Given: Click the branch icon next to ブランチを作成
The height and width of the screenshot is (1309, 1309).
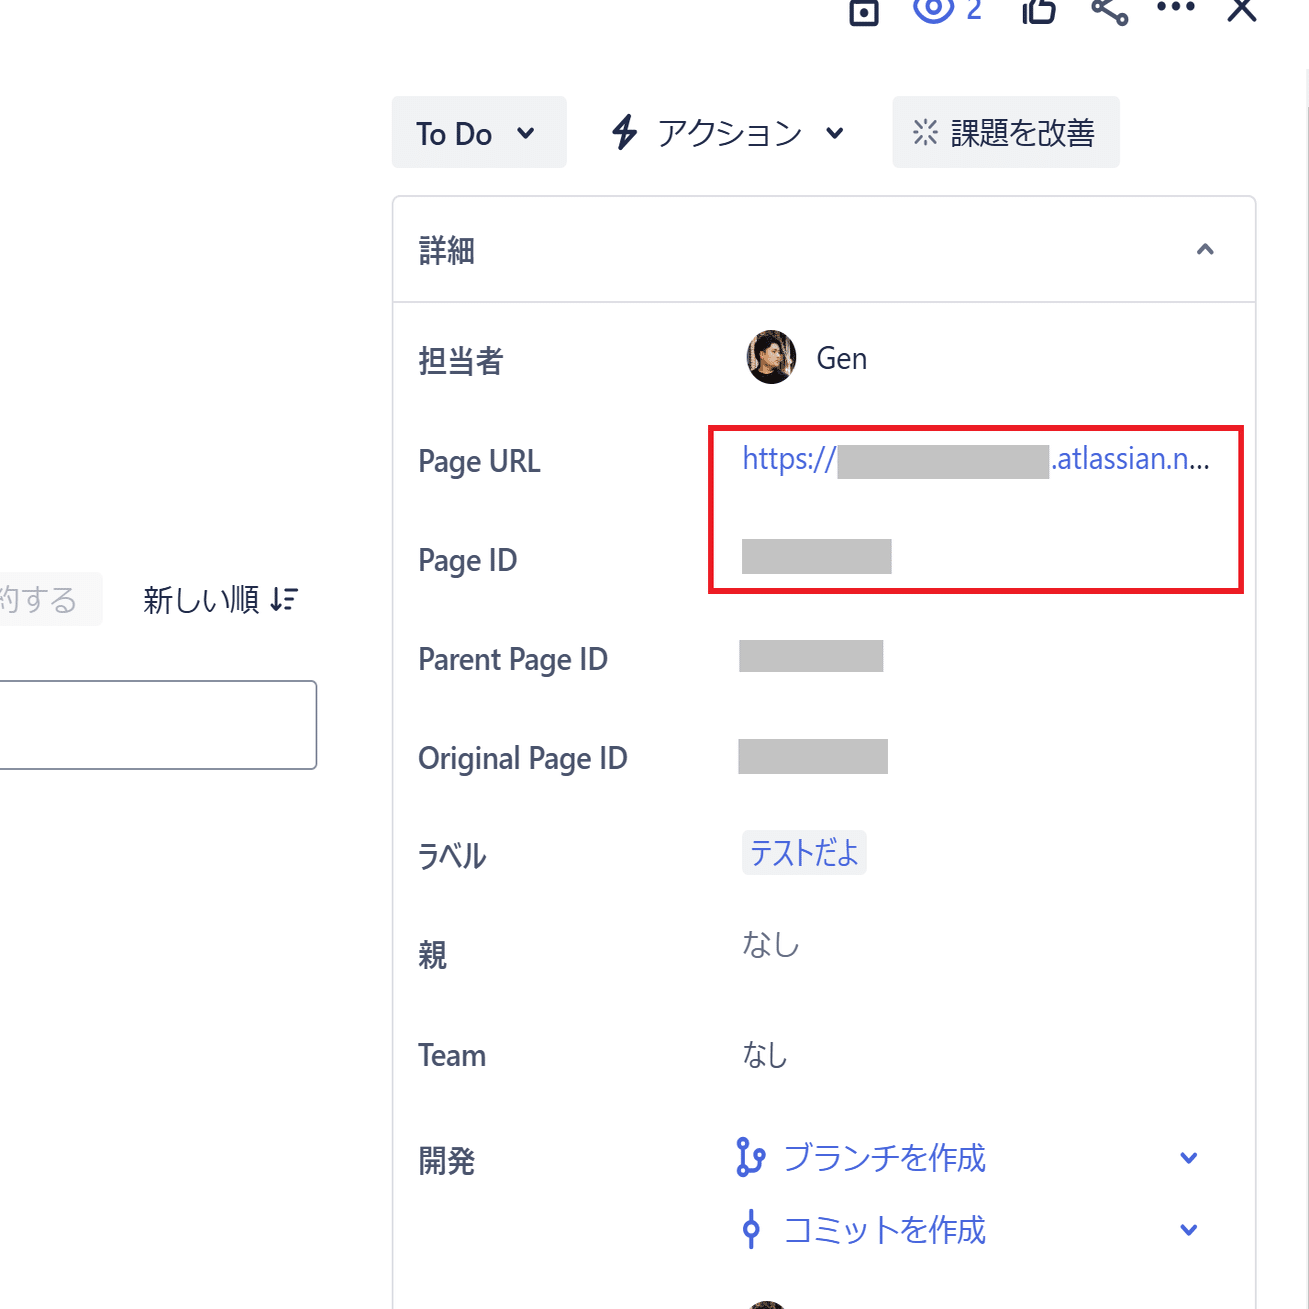Looking at the screenshot, I should click(749, 1158).
